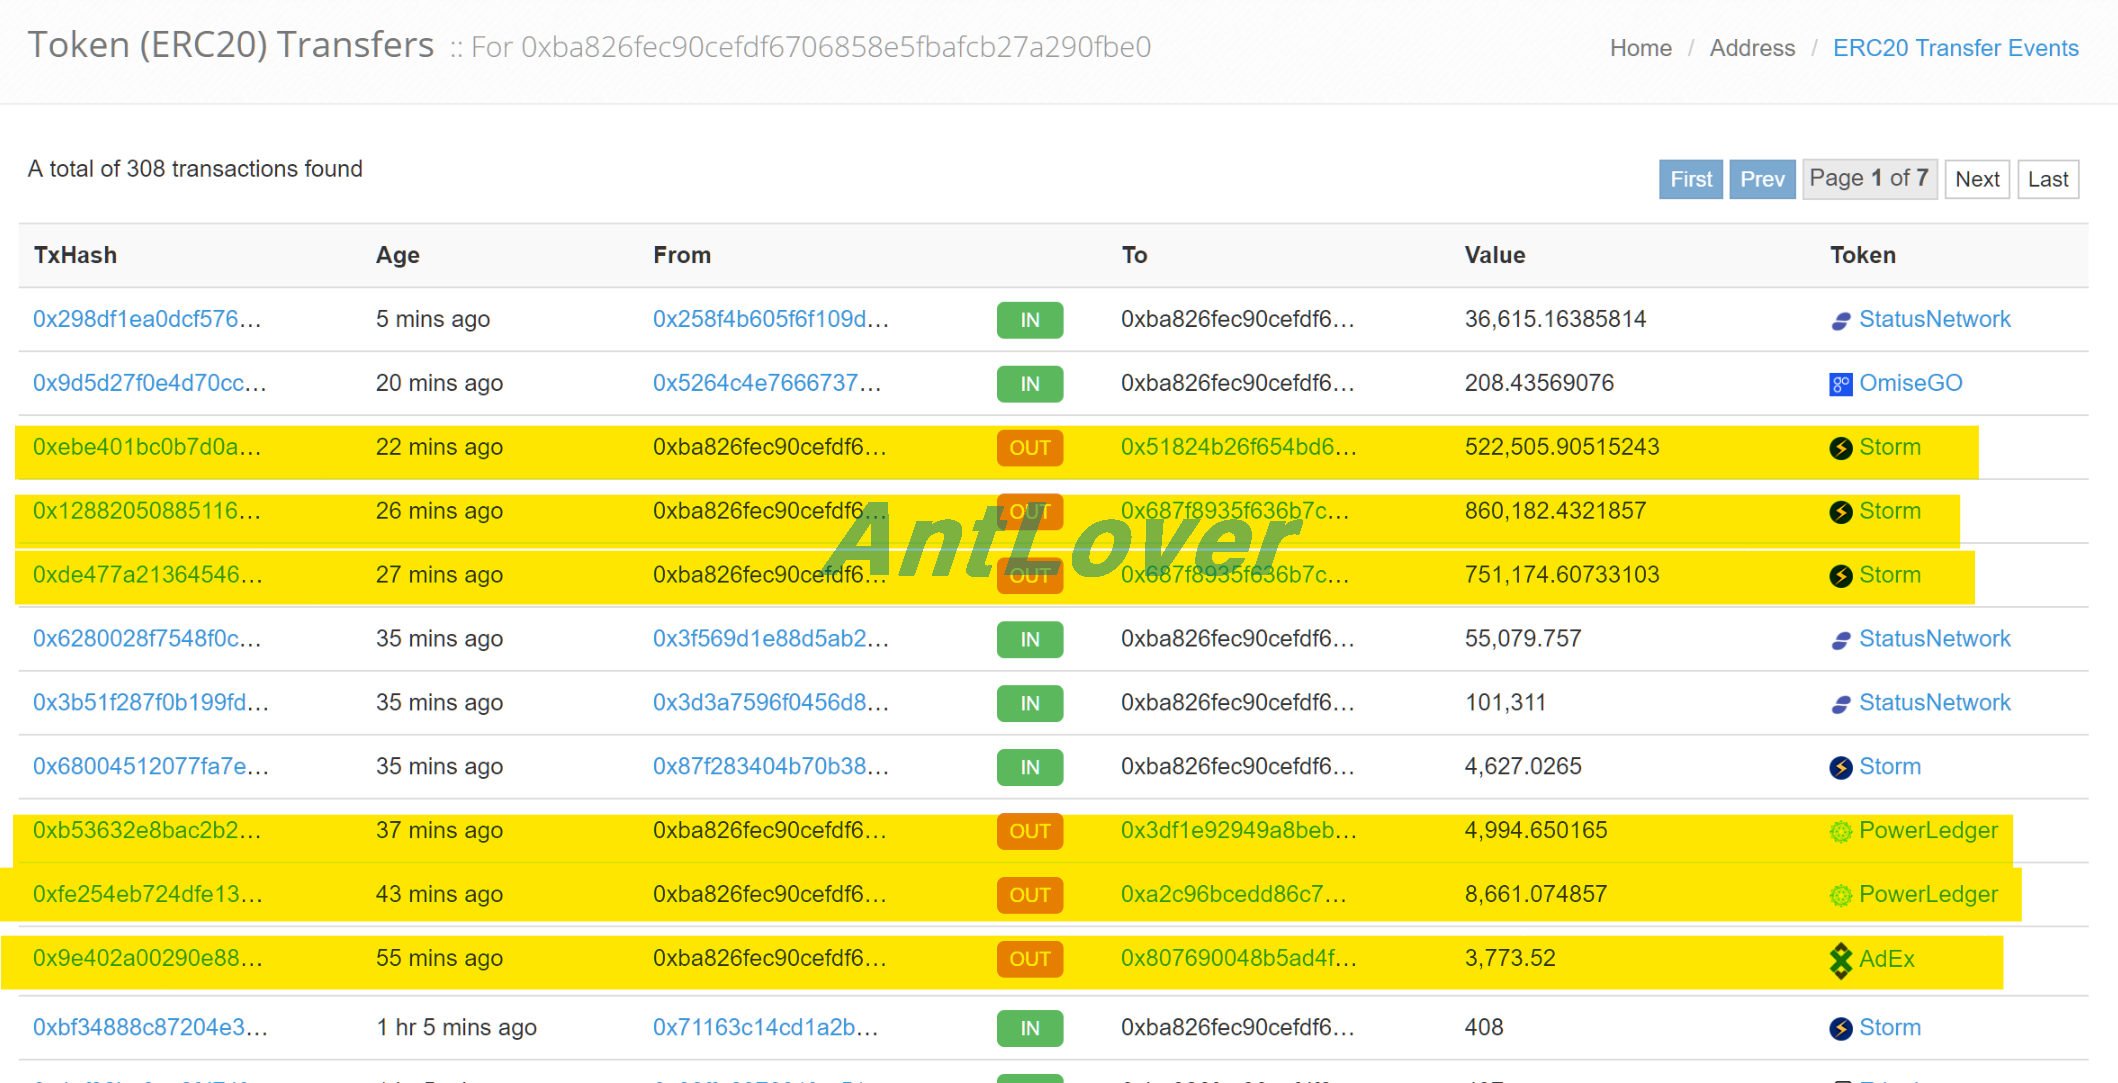Click the OmiseGO token icon
This screenshot has width=2118, height=1083.
click(x=1840, y=384)
